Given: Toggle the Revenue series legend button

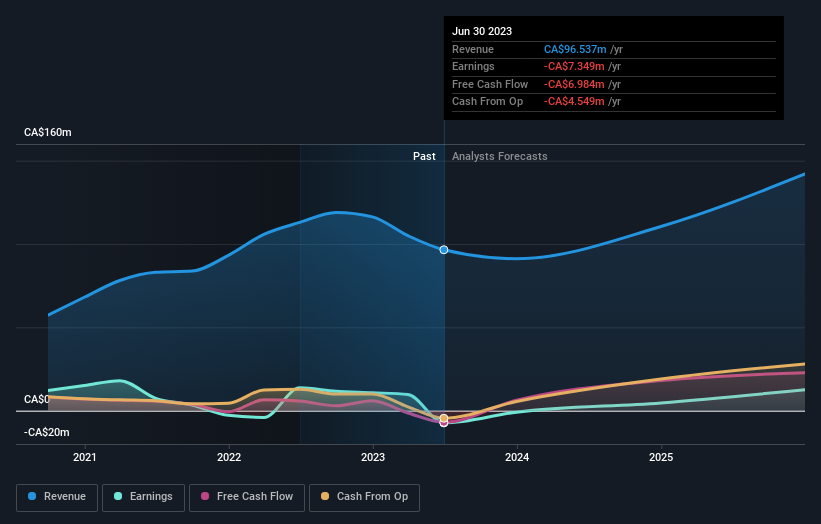Looking at the screenshot, I should pyautogui.click(x=57, y=497).
